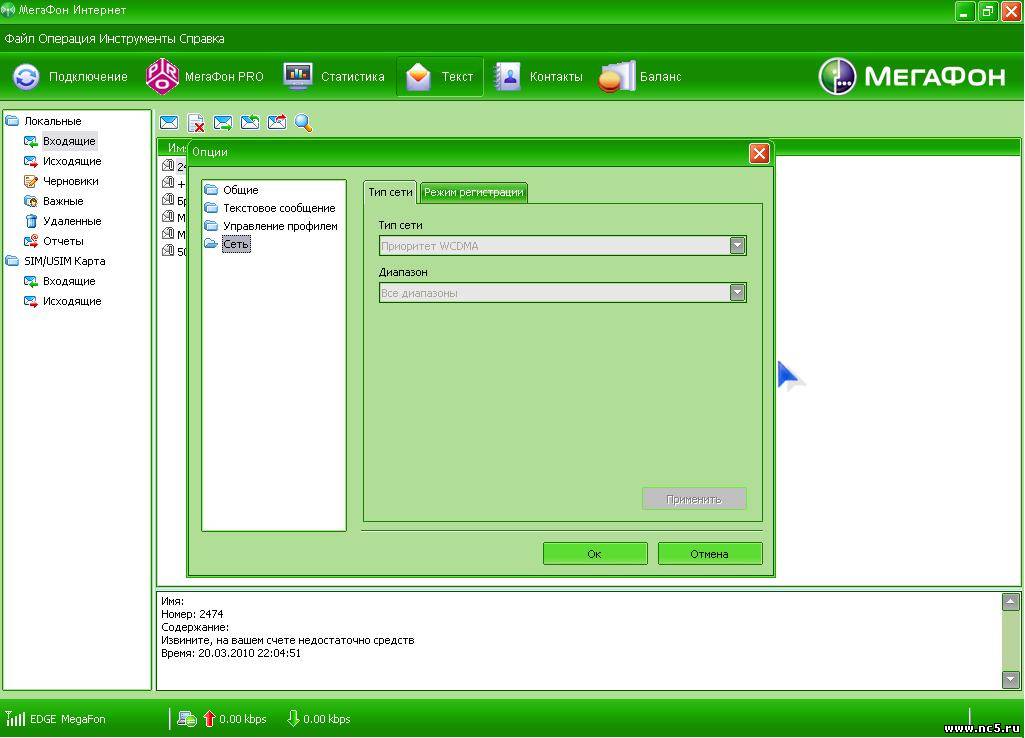Viewport: 1025px width, 738px height.
Task: Click the МегаФон logo
Action: [912, 76]
